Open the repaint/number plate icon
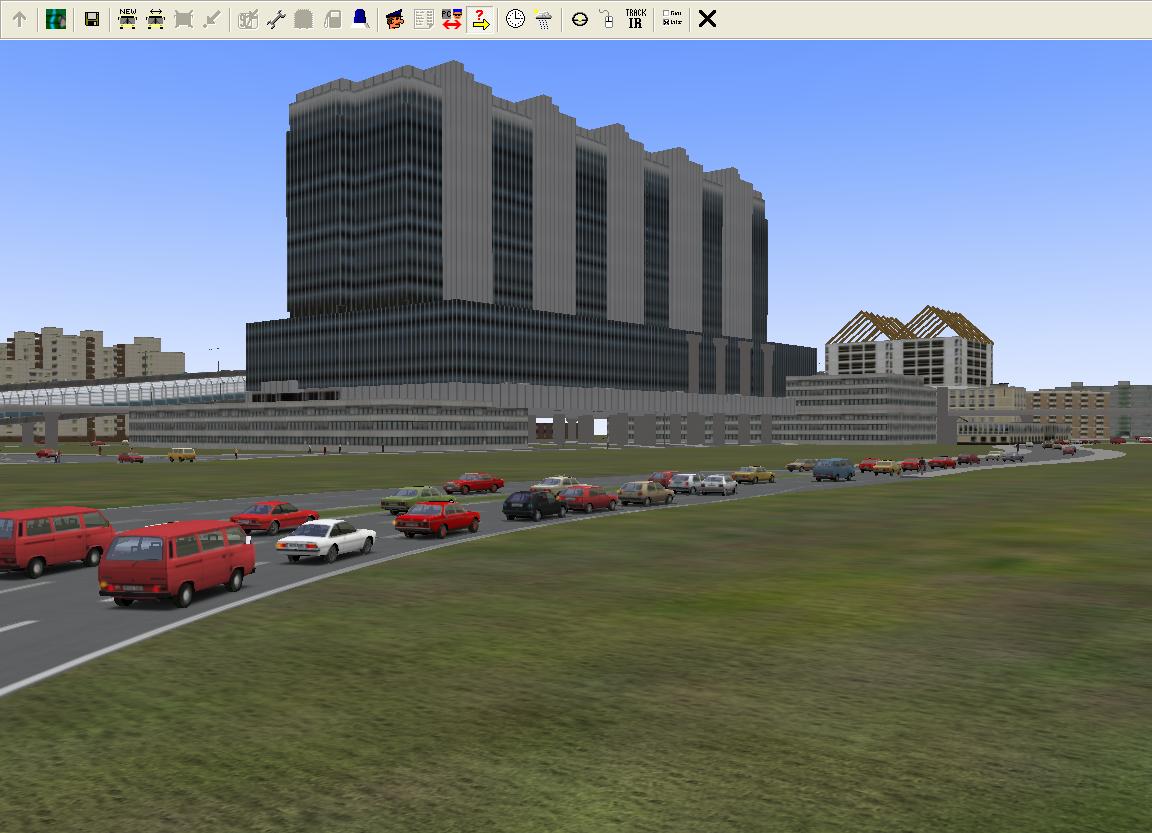The image size is (1152, 833). (248, 19)
